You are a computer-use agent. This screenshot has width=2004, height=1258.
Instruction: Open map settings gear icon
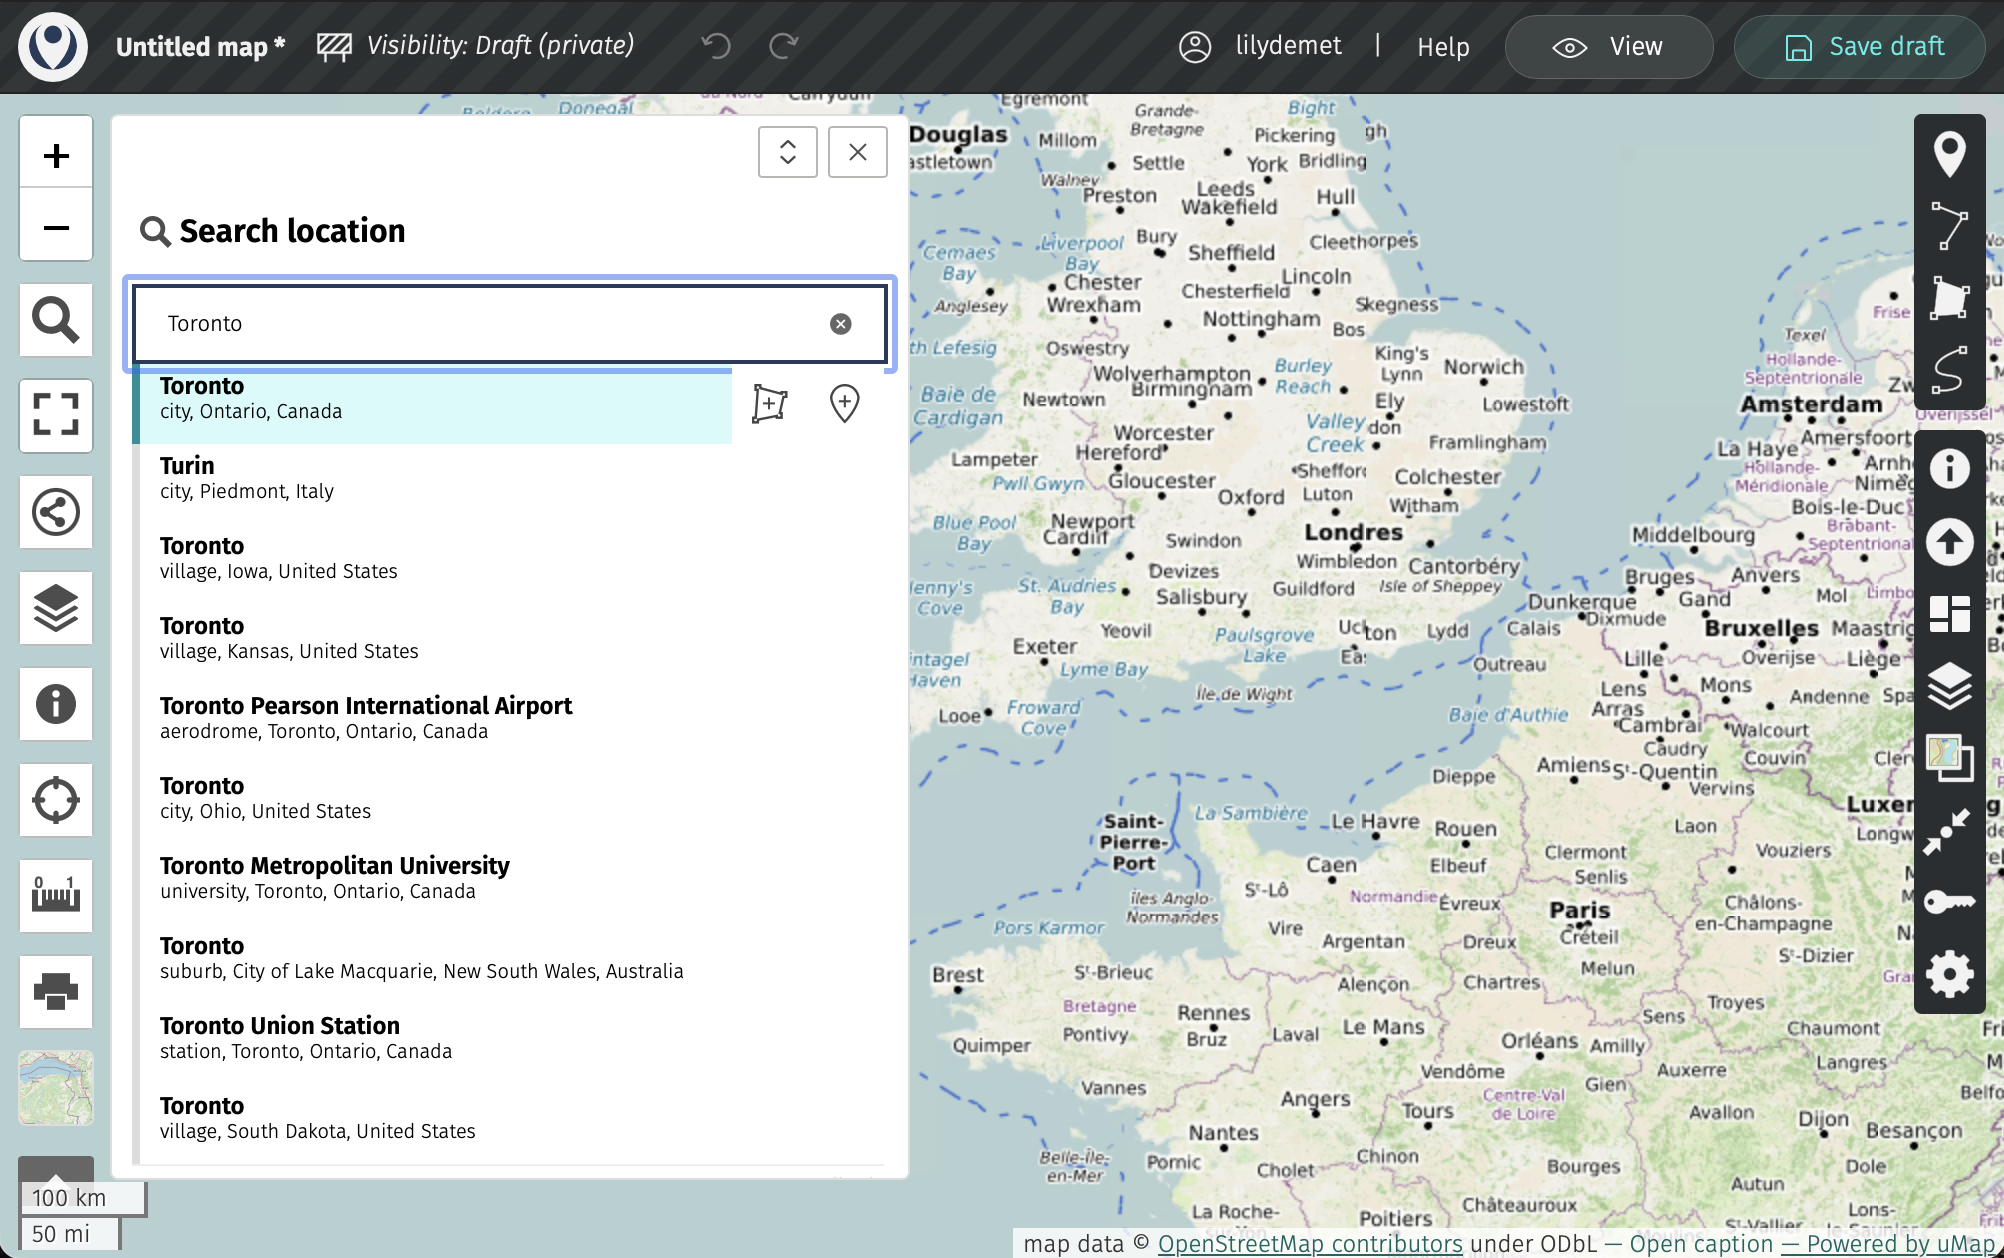pyautogui.click(x=1949, y=973)
